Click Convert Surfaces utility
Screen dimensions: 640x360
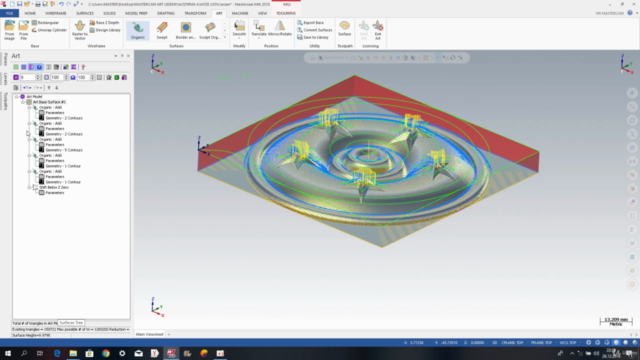[315, 30]
